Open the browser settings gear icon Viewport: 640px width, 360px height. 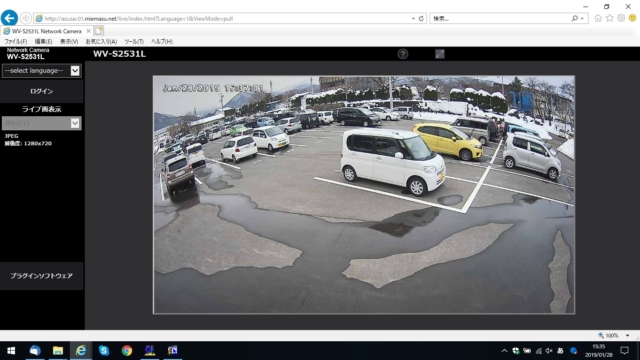pos(621,18)
